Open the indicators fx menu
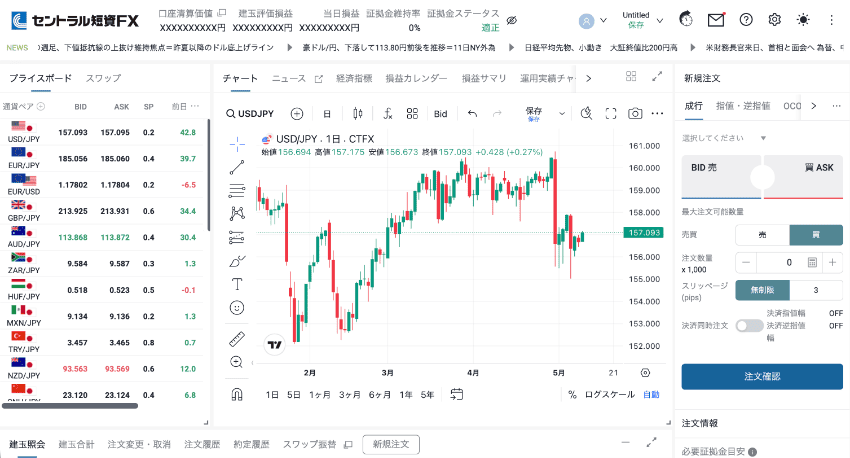This screenshot has height=458, width=850. pyautogui.click(x=388, y=113)
